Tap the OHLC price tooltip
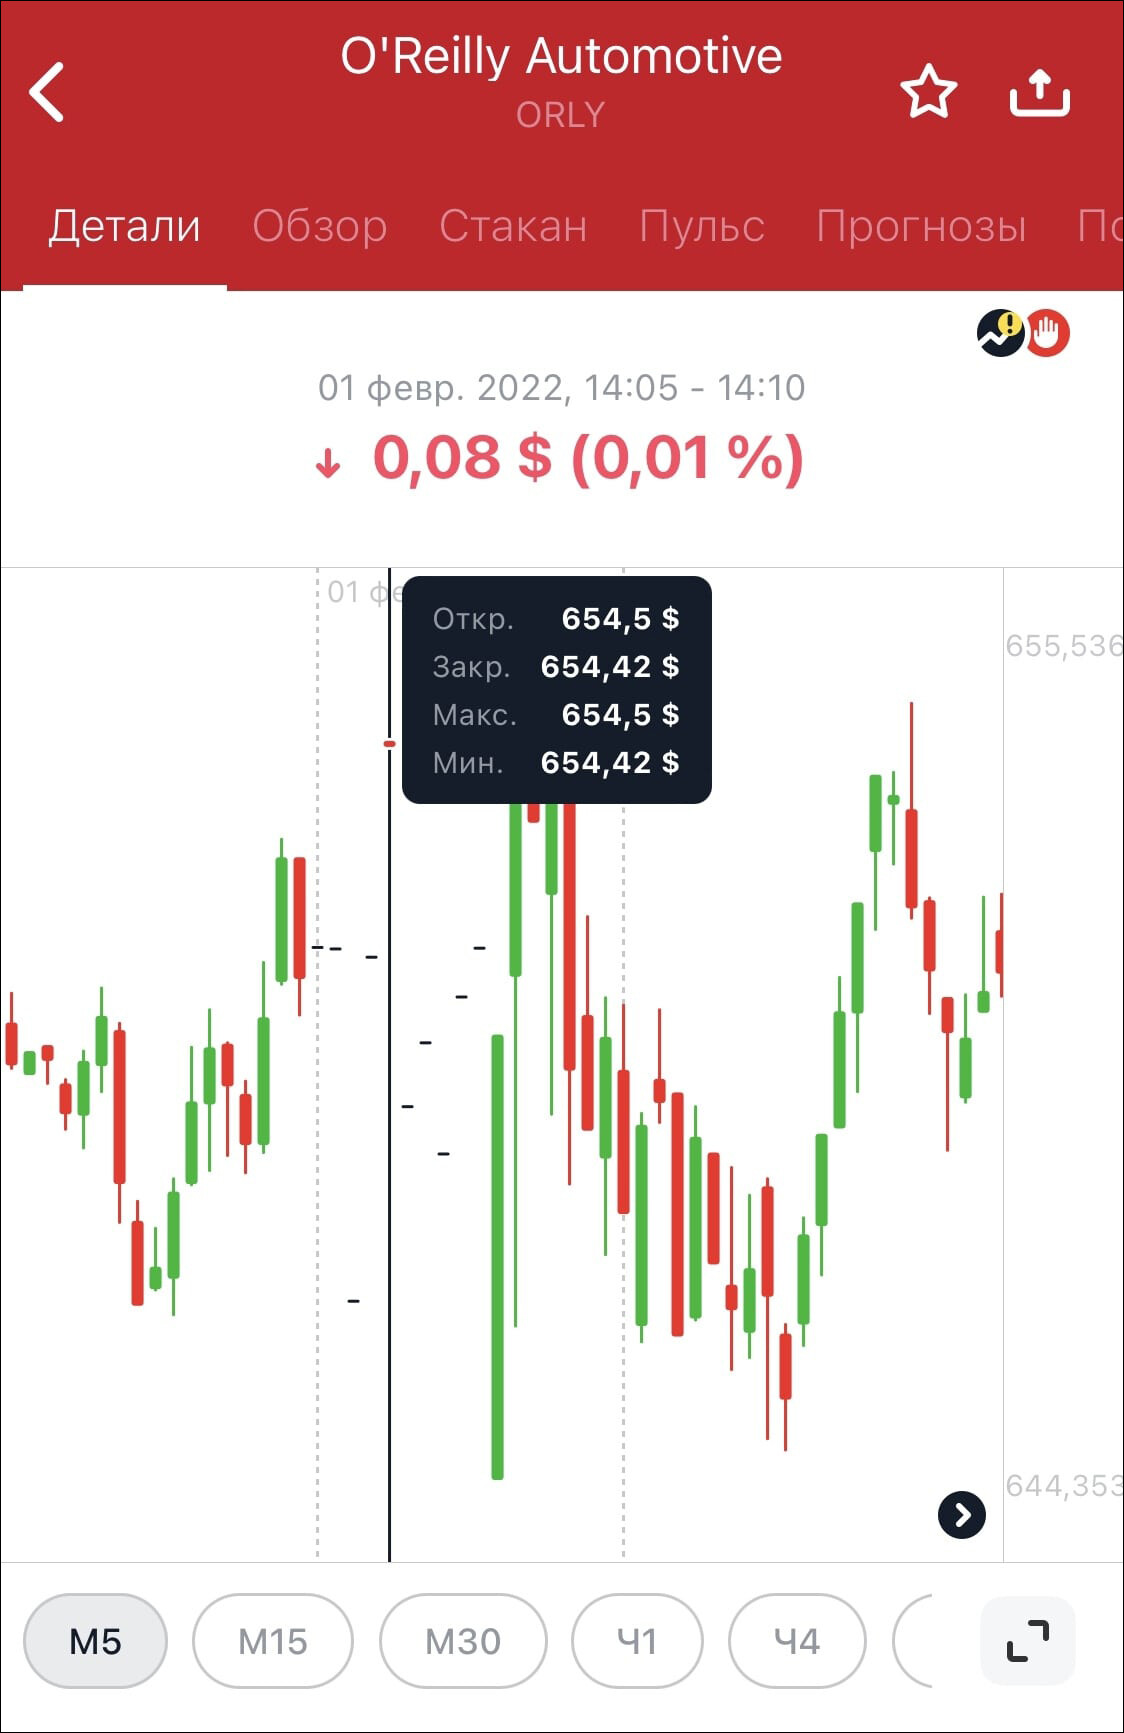This screenshot has width=1124, height=1733. click(557, 690)
